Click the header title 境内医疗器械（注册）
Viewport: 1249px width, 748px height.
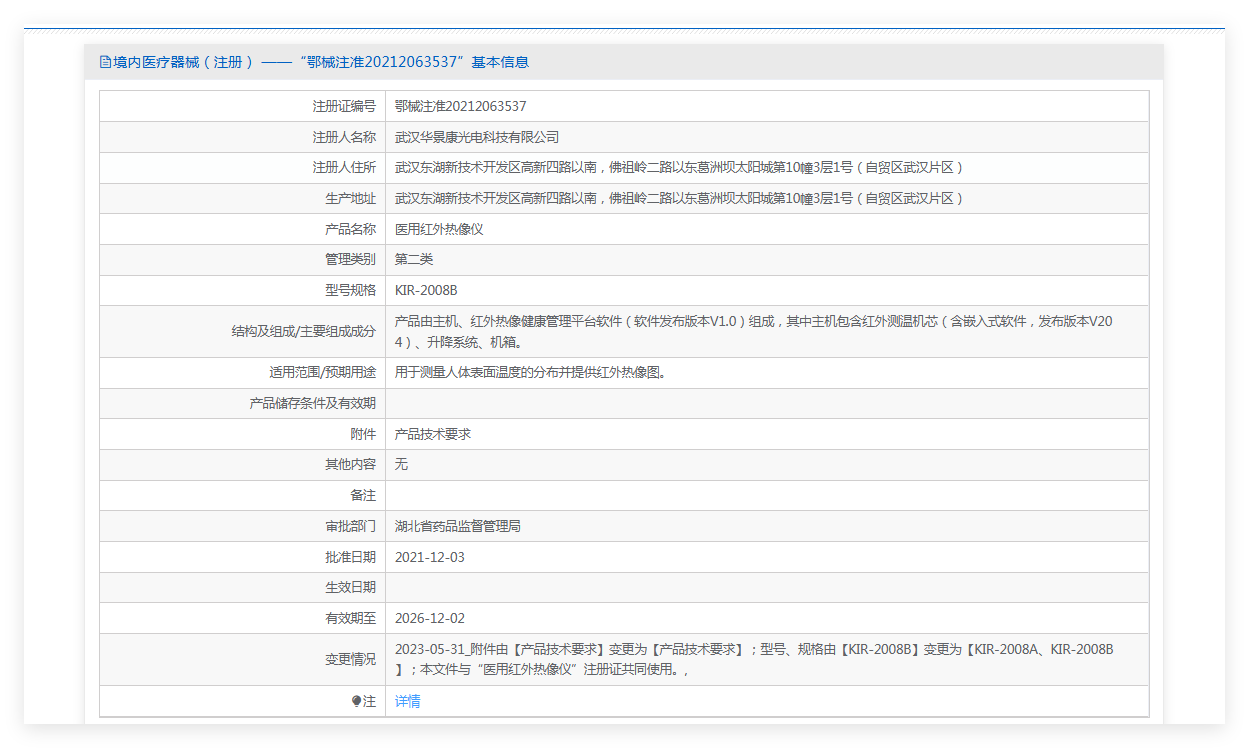184,62
